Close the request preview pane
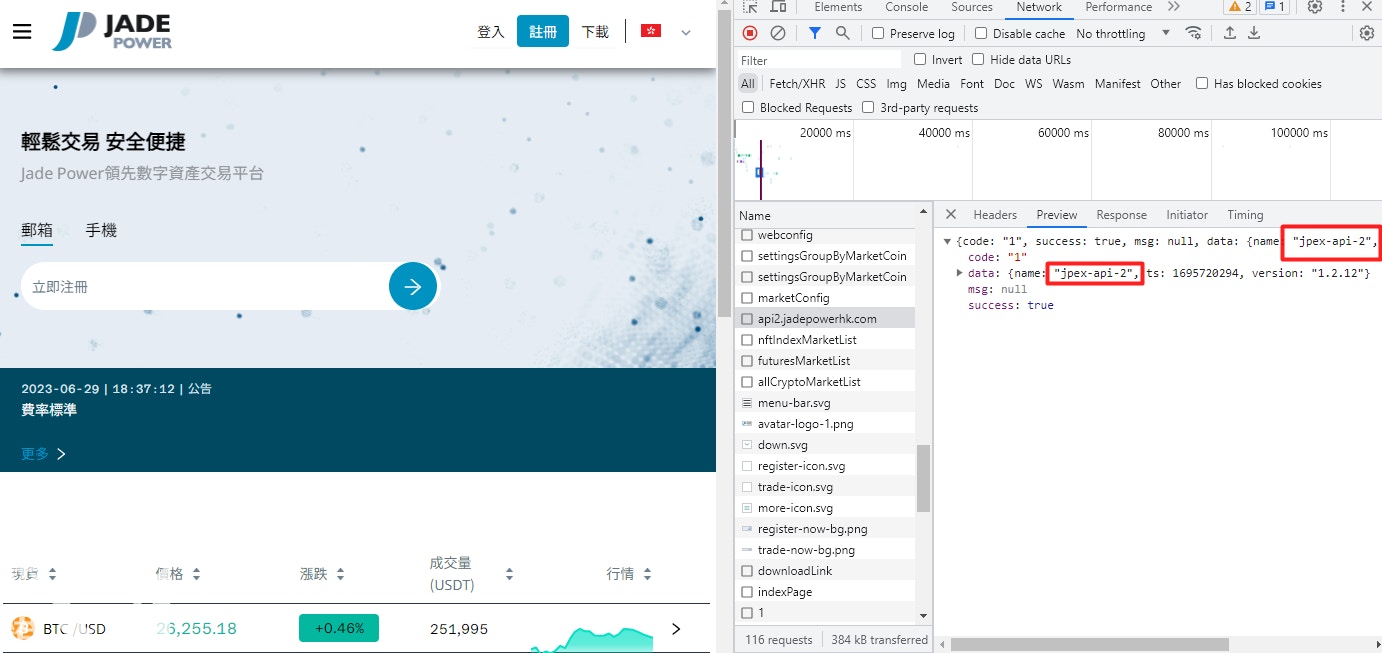This screenshot has width=1382, height=653. pos(951,215)
